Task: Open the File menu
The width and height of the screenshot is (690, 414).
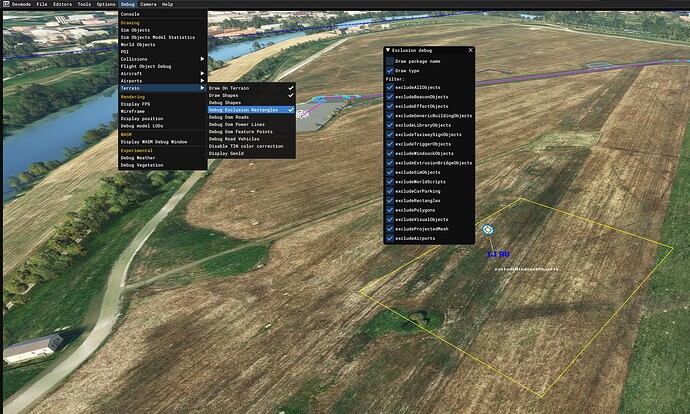Action: pyautogui.click(x=42, y=4)
